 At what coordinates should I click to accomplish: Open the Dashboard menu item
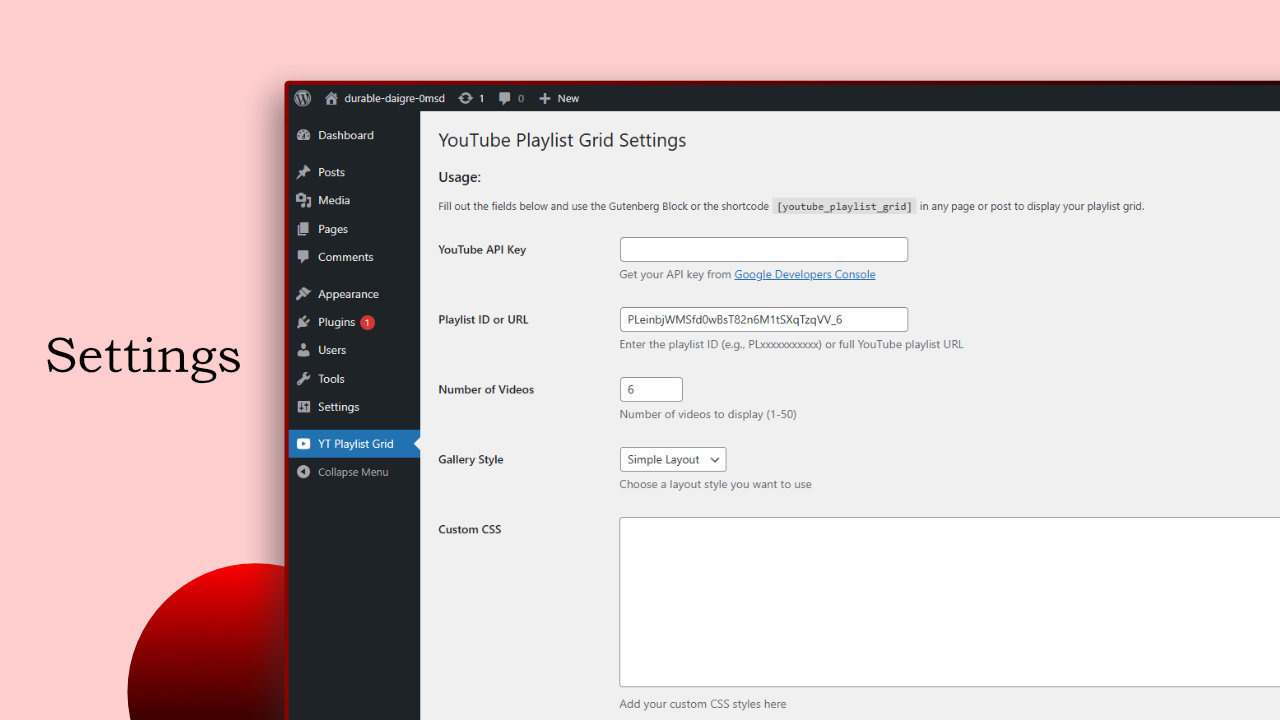pyautogui.click(x=345, y=135)
